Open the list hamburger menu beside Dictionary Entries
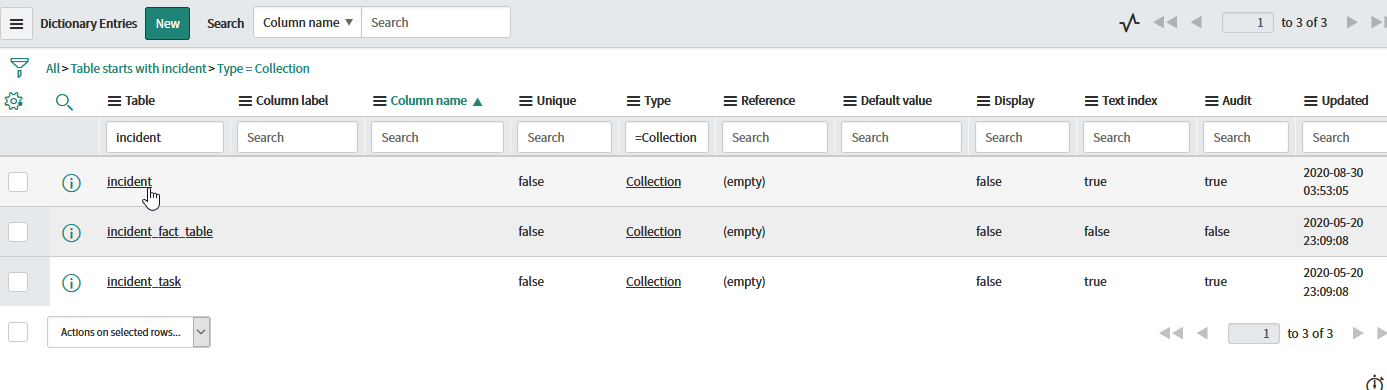Viewport: 1387px width, 390px height. coord(16,23)
